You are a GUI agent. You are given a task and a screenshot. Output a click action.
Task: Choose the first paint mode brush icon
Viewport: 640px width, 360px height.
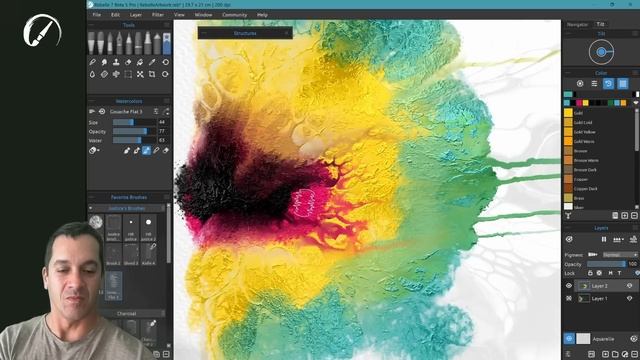(127, 151)
